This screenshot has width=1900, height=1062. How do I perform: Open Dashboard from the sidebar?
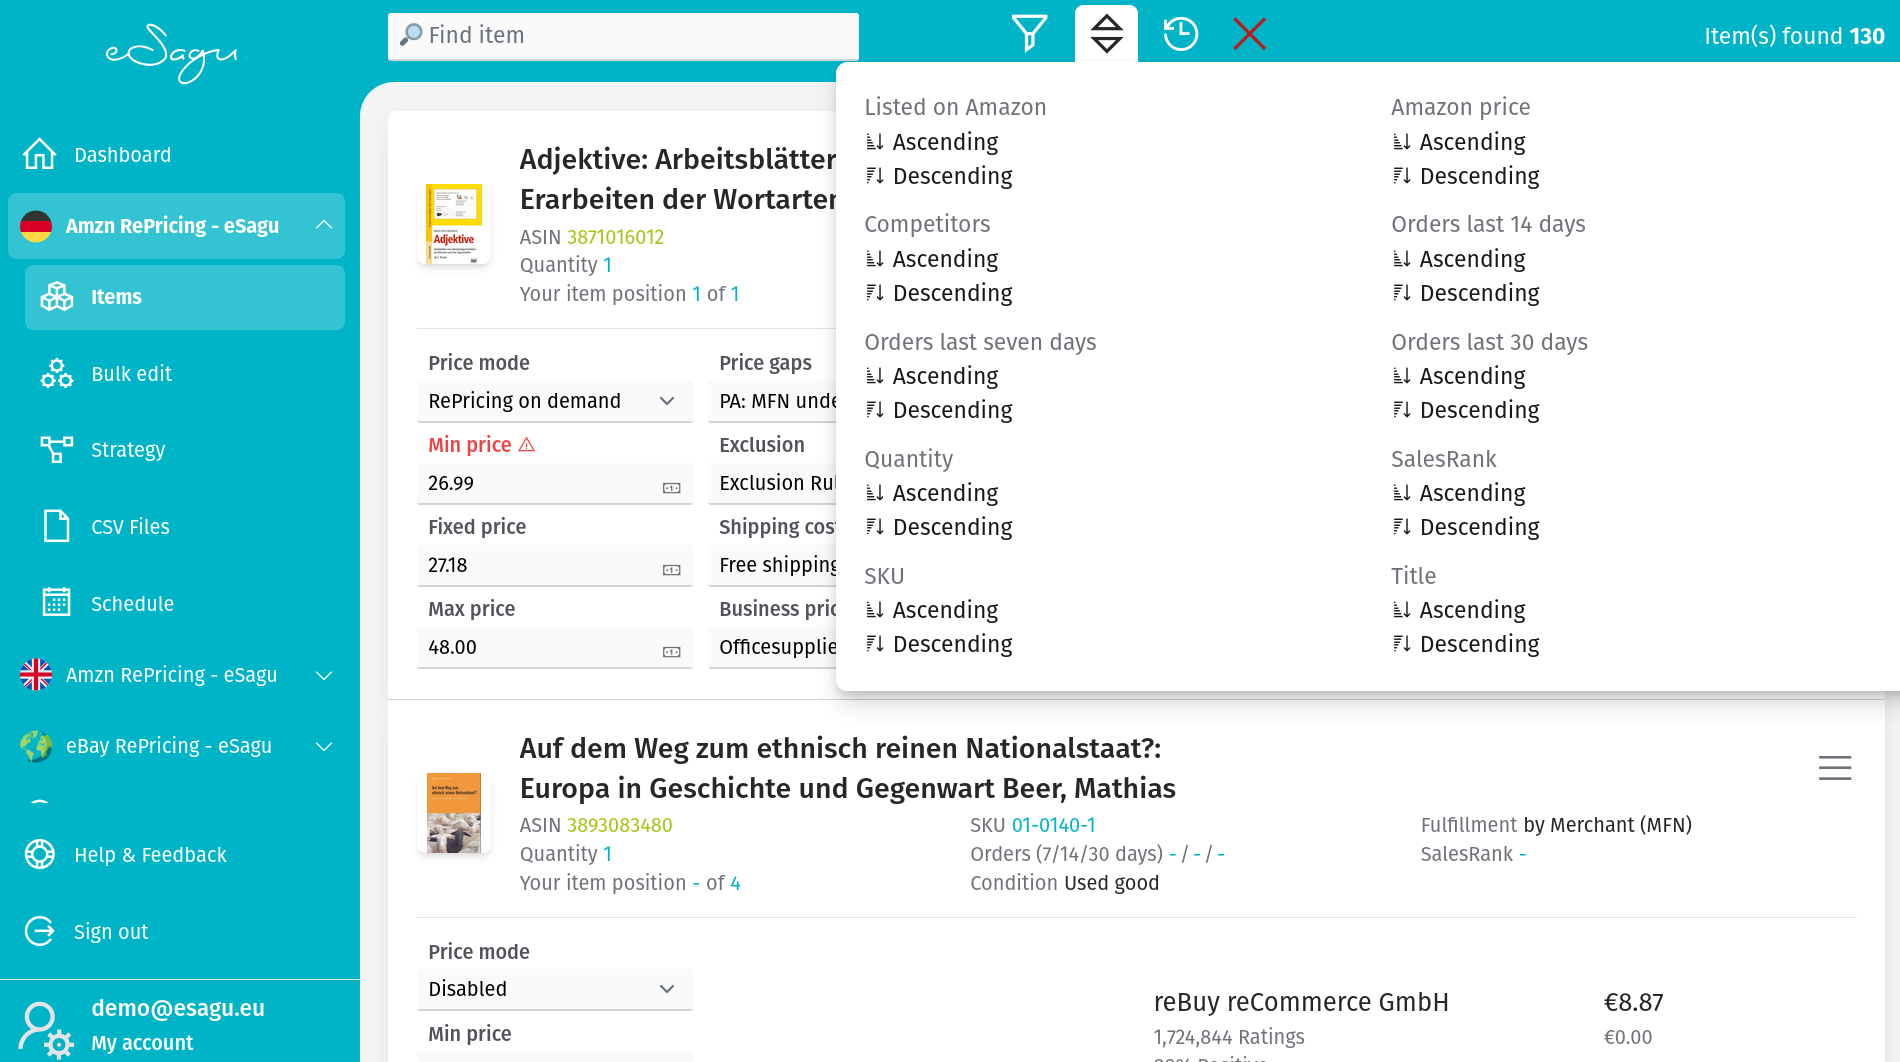(122, 155)
